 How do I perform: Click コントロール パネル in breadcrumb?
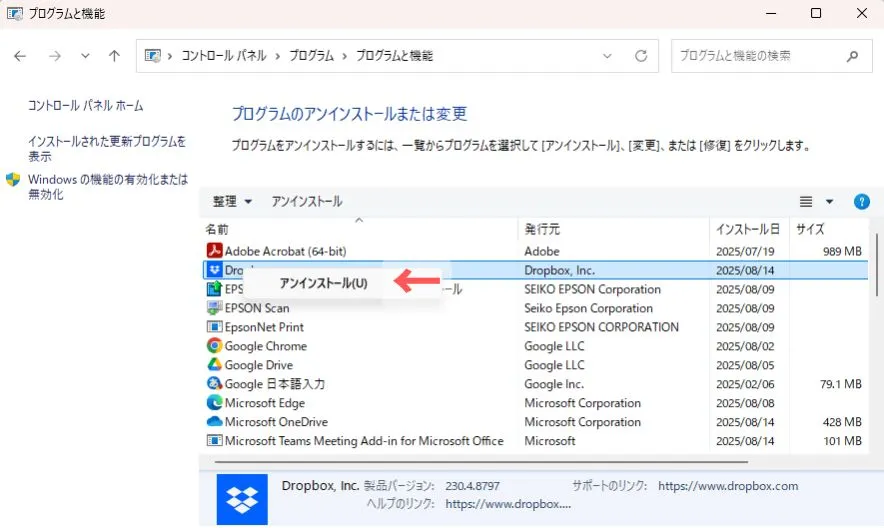point(224,56)
